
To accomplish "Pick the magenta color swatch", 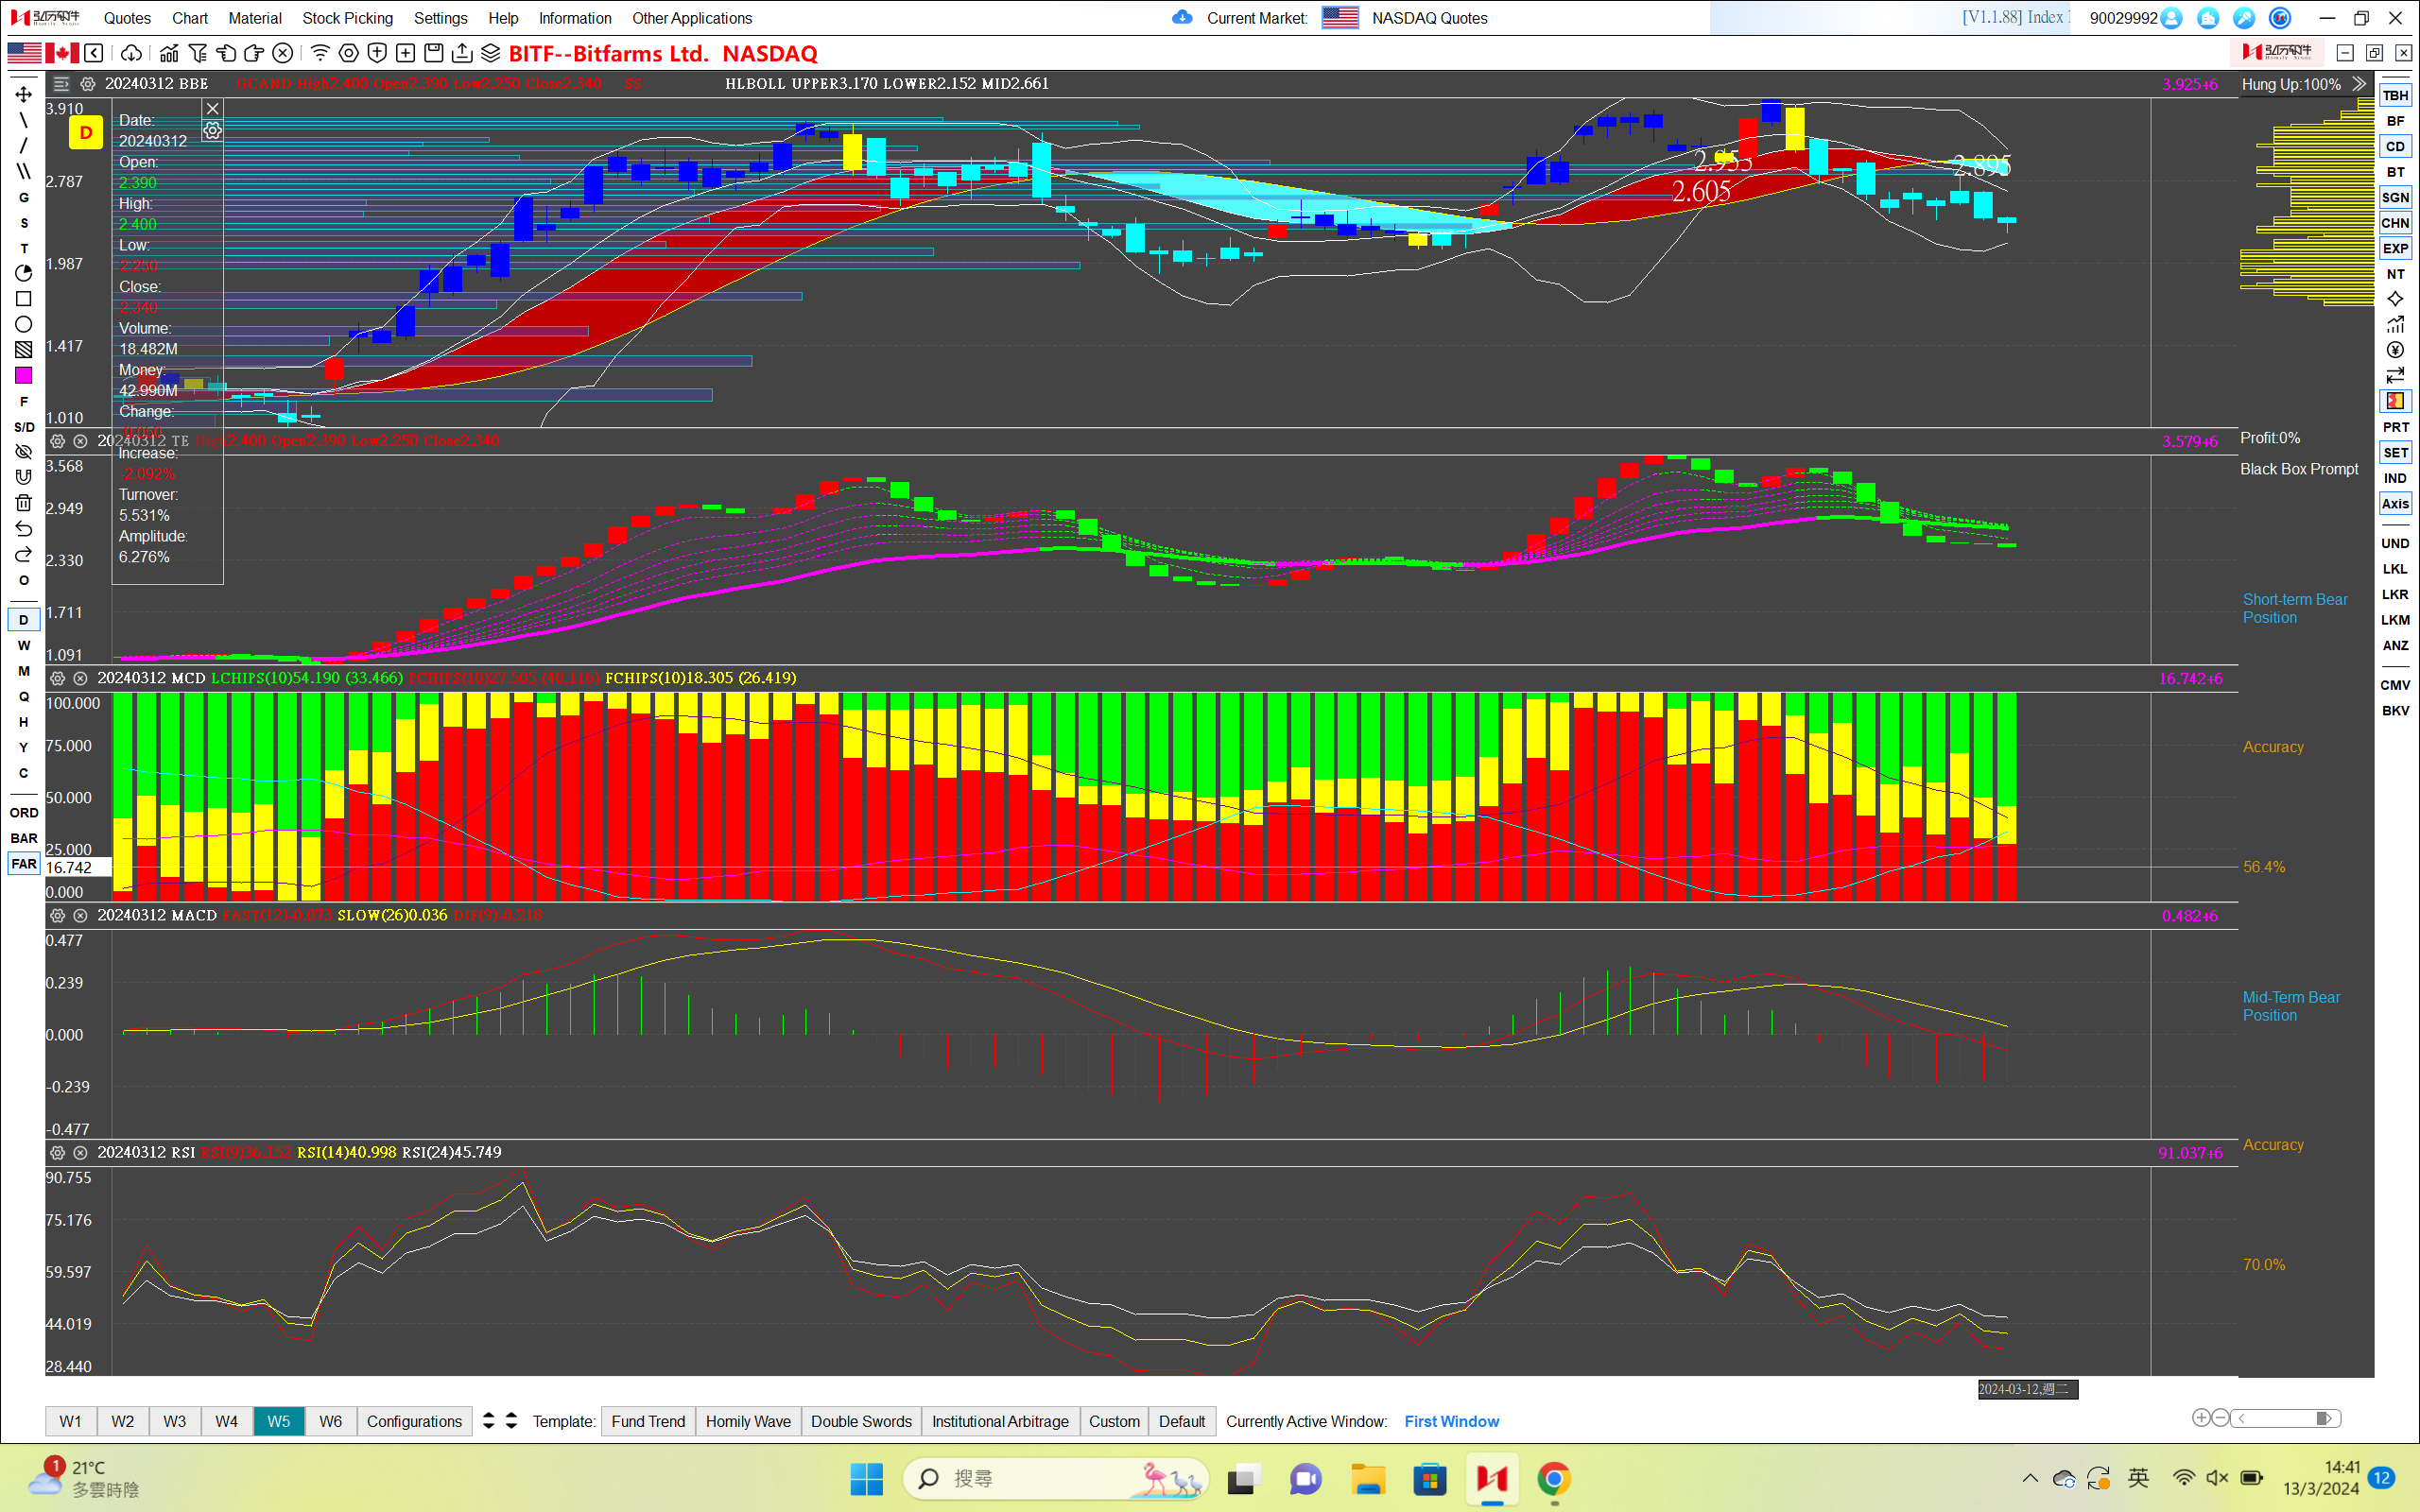I will pos(23,375).
